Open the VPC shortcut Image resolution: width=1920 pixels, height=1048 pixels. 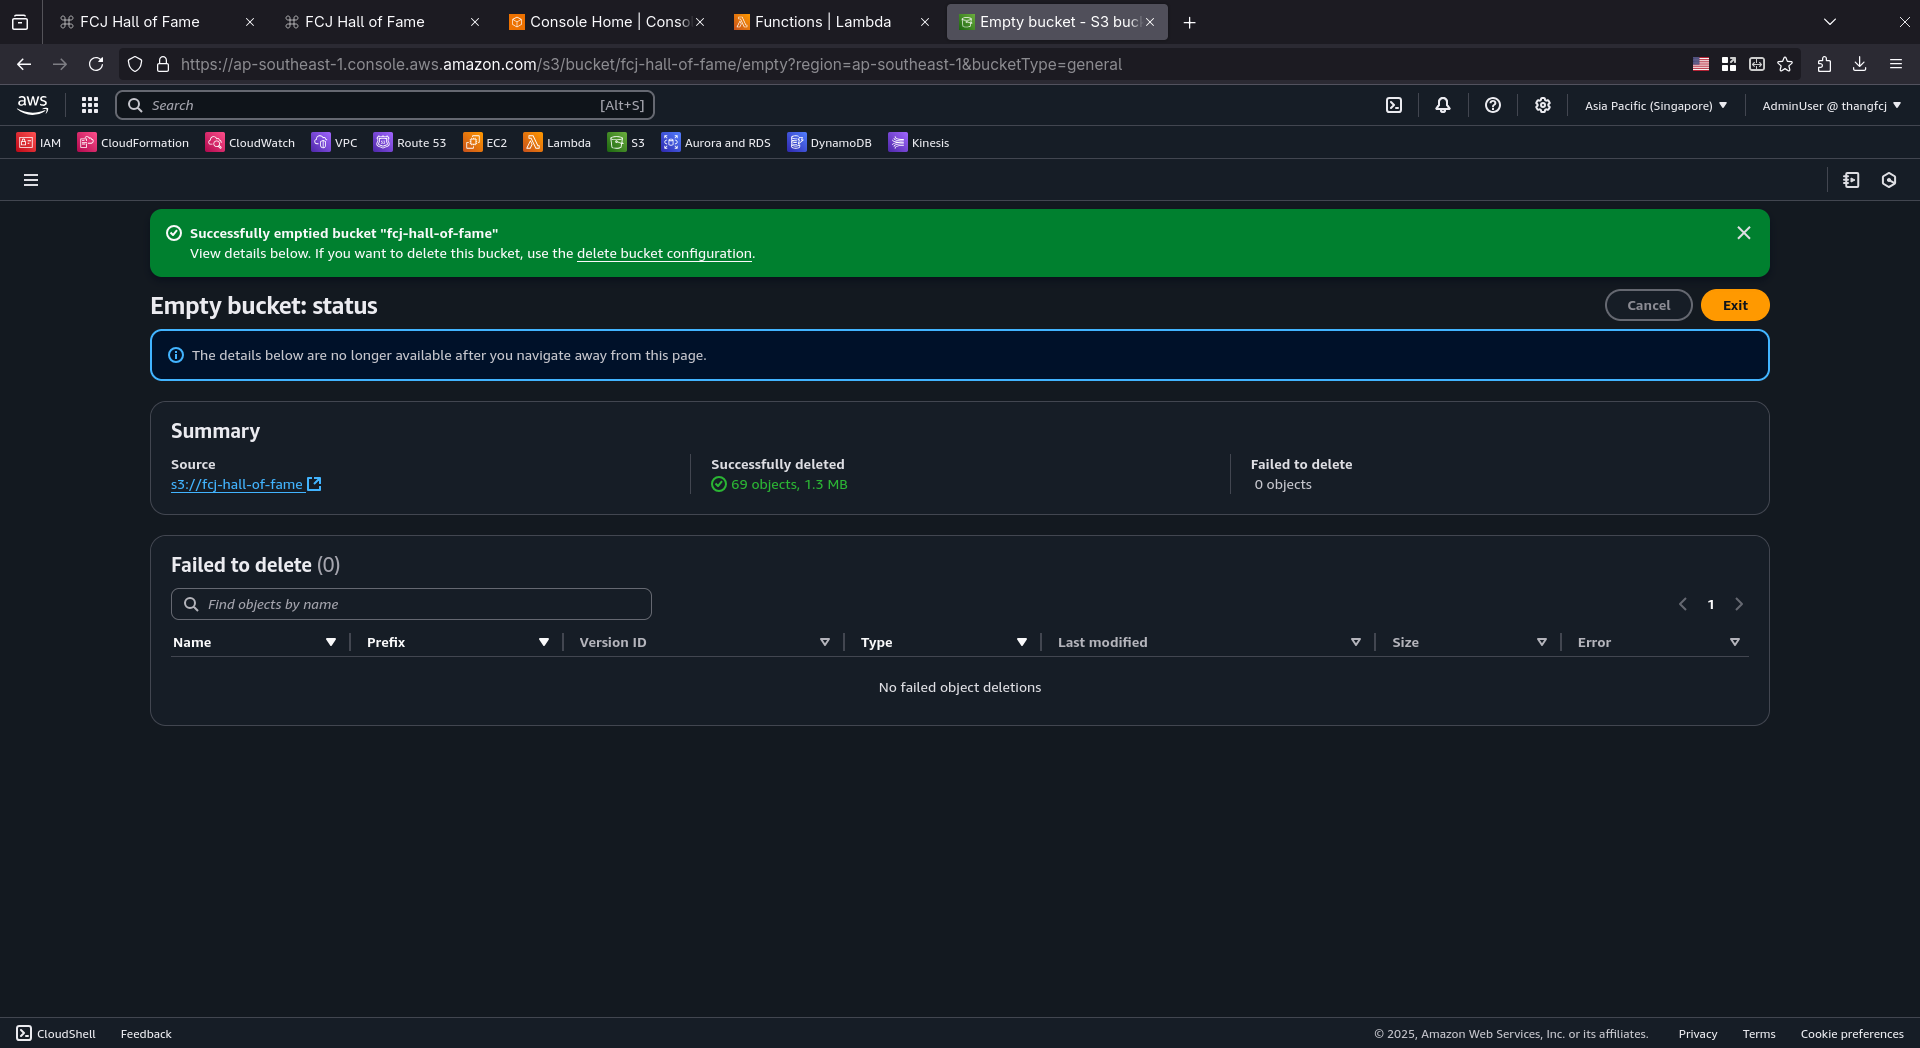pyautogui.click(x=334, y=142)
